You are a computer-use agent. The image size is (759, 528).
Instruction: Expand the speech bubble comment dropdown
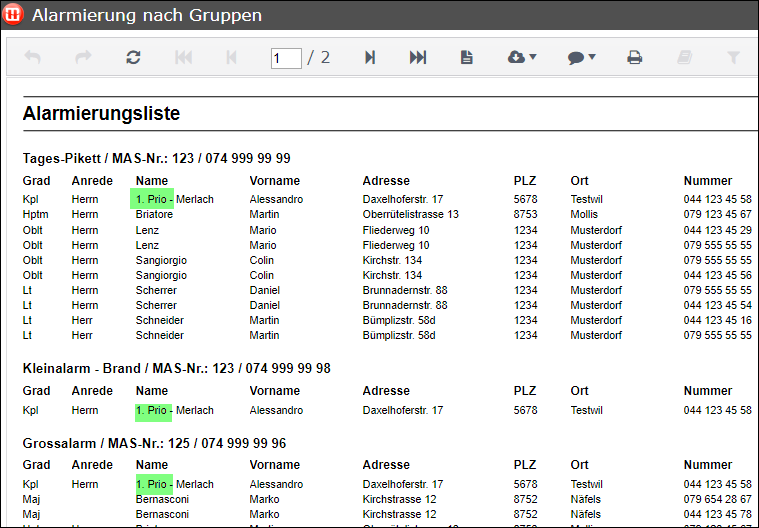(x=581, y=58)
